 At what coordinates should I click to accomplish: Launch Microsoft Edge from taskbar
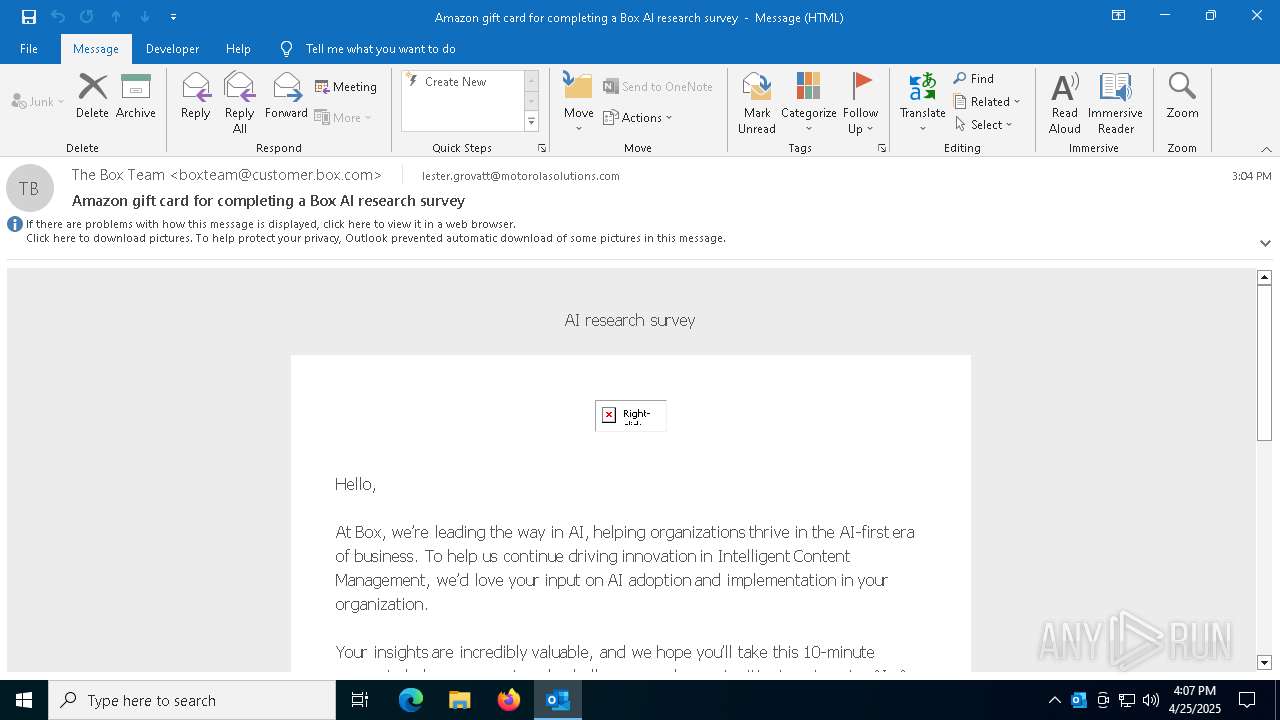click(411, 700)
